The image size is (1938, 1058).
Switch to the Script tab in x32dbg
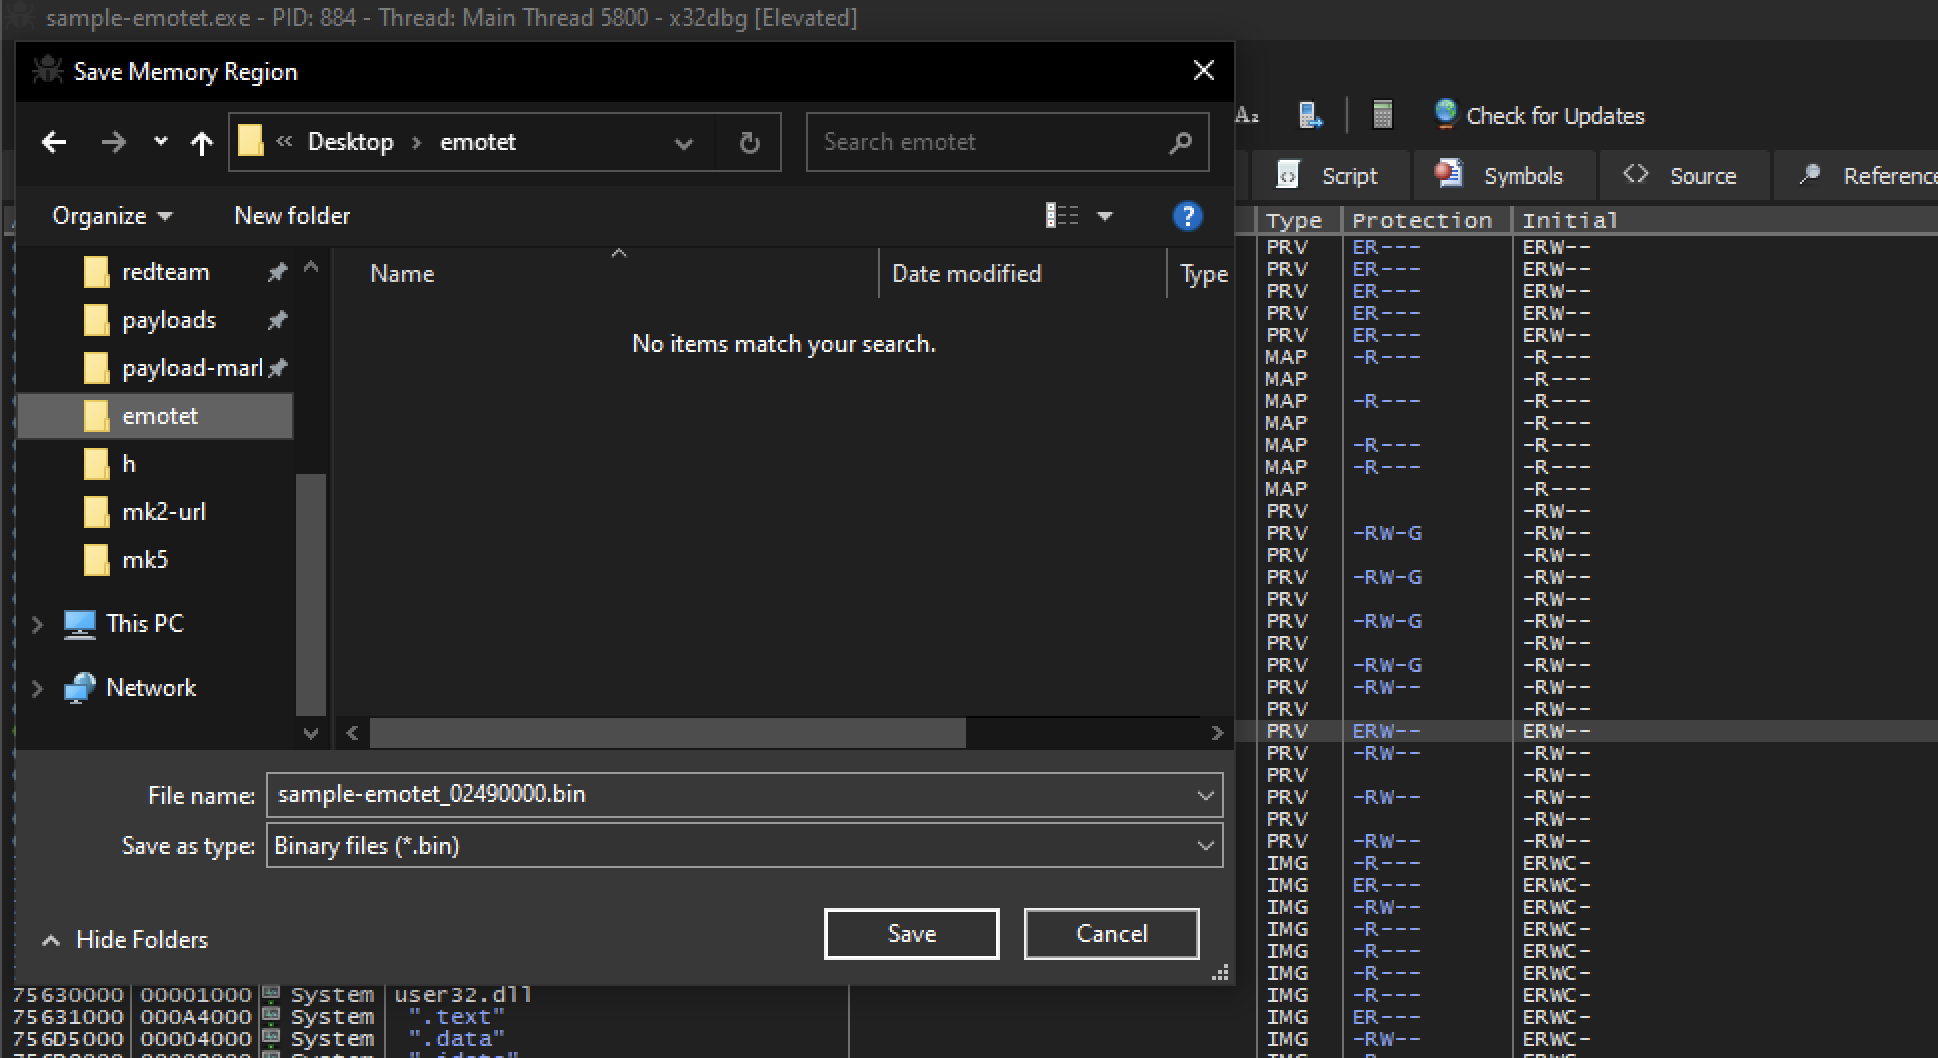tap(1330, 176)
